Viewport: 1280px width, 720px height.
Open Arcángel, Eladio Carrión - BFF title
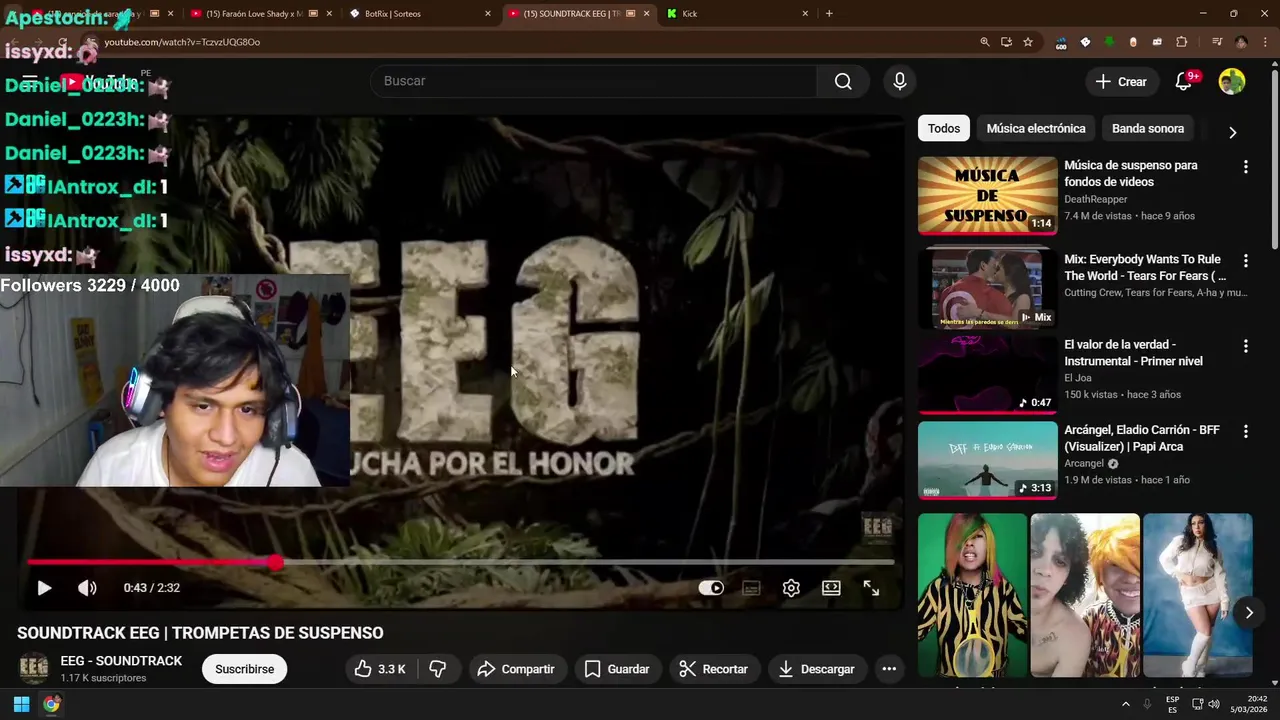point(1142,438)
